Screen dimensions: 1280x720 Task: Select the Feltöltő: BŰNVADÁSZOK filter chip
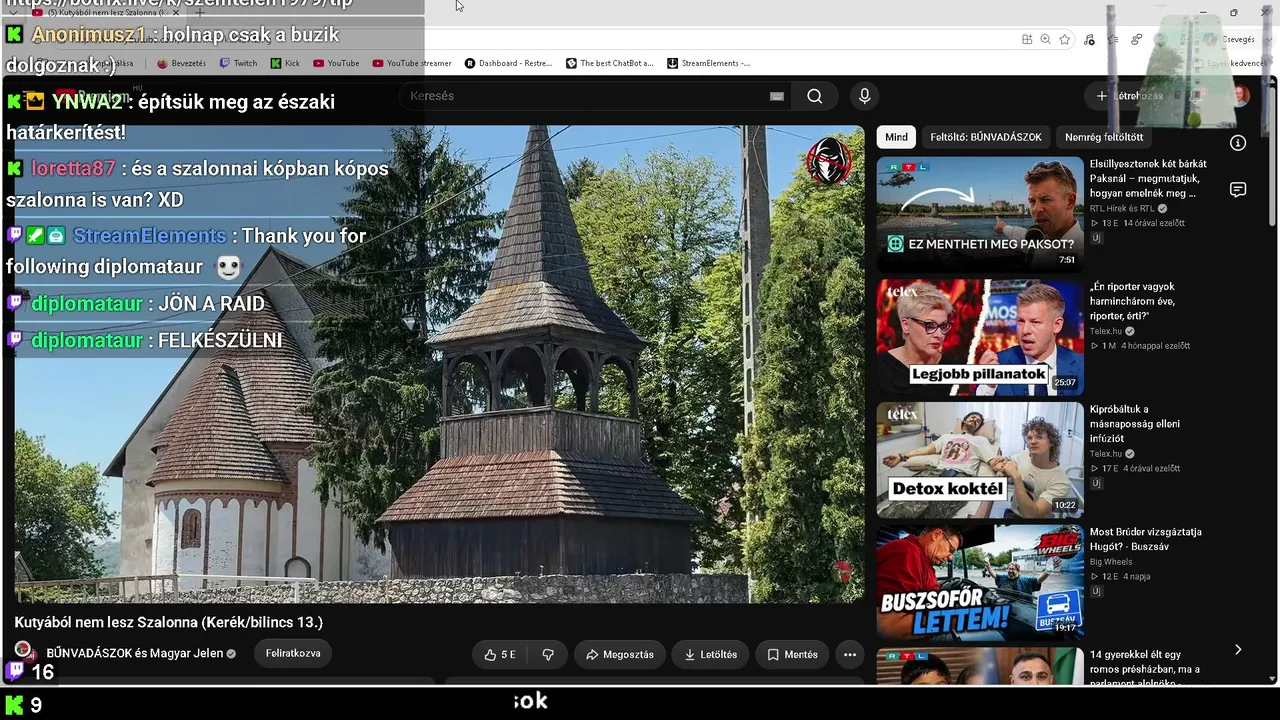tap(986, 137)
